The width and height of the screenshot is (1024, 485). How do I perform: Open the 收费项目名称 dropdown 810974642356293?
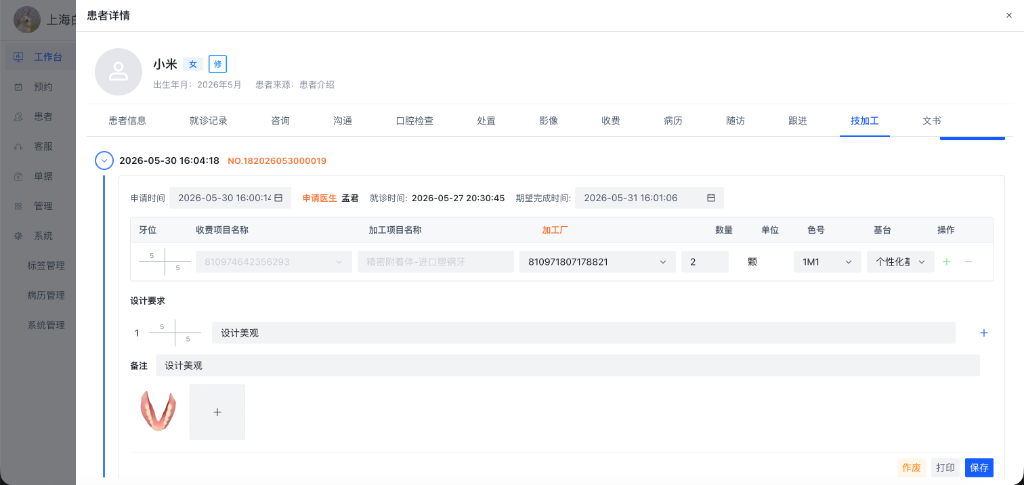[274, 262]
